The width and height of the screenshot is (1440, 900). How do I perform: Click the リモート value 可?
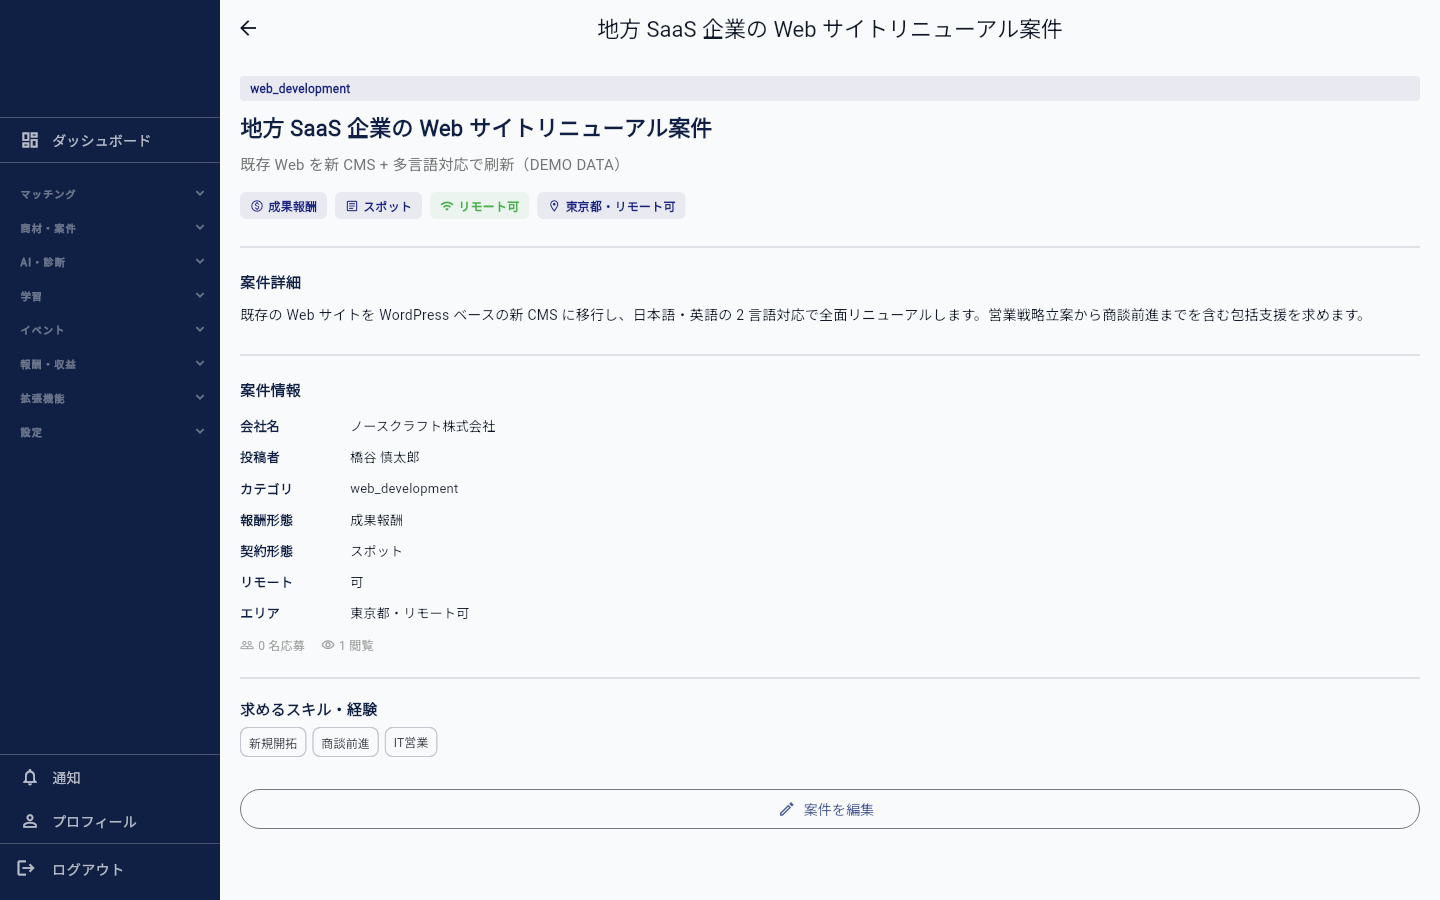point(357,582)
